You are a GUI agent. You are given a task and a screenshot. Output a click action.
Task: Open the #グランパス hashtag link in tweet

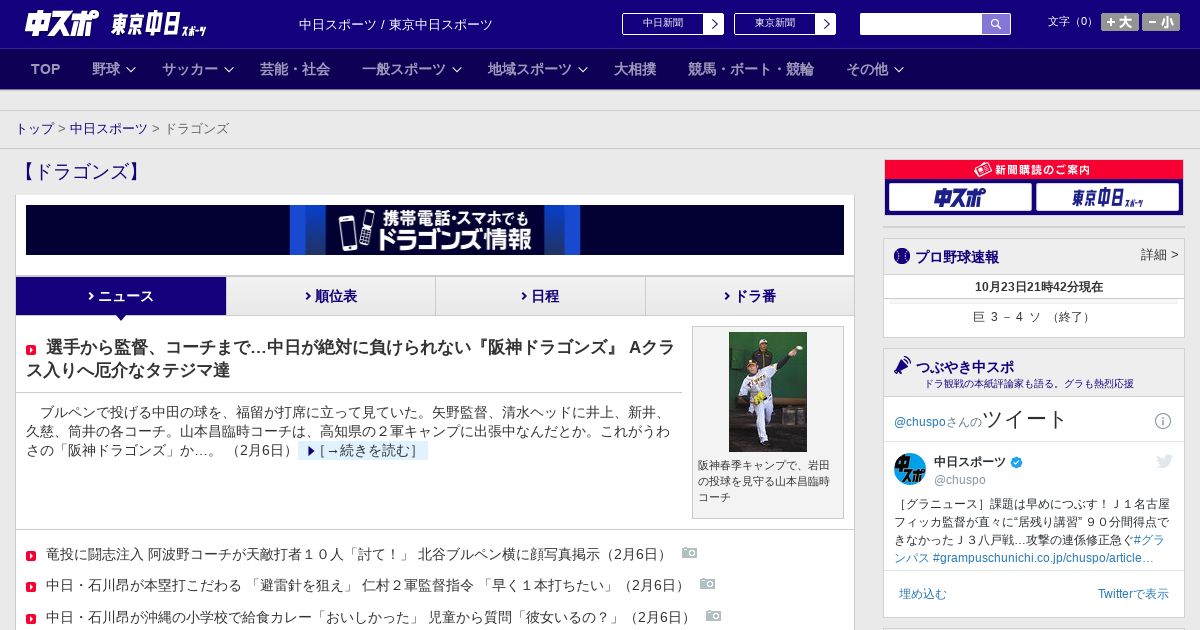tap(1032, 548)
